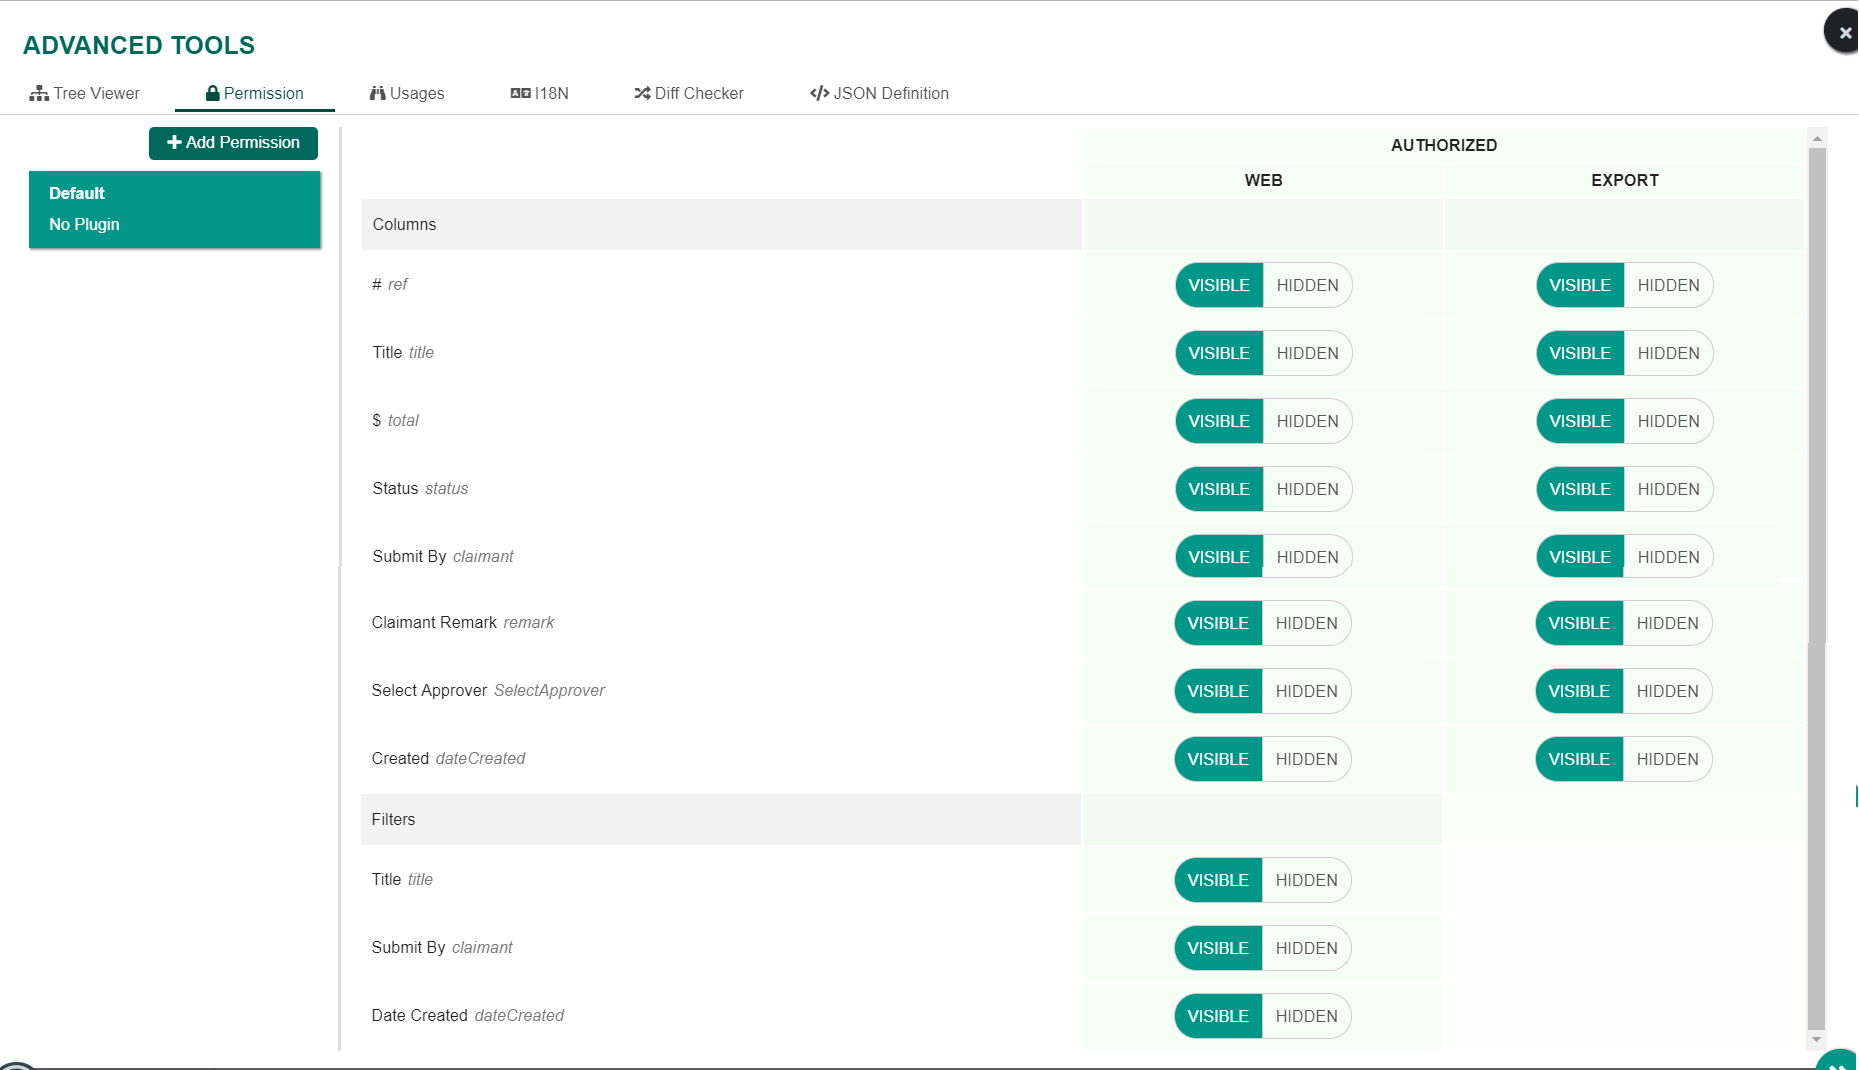This screenshot has width=1859, height=1070.
Task: Switch to the Usages tab
Action: click(x=407, y=93)
